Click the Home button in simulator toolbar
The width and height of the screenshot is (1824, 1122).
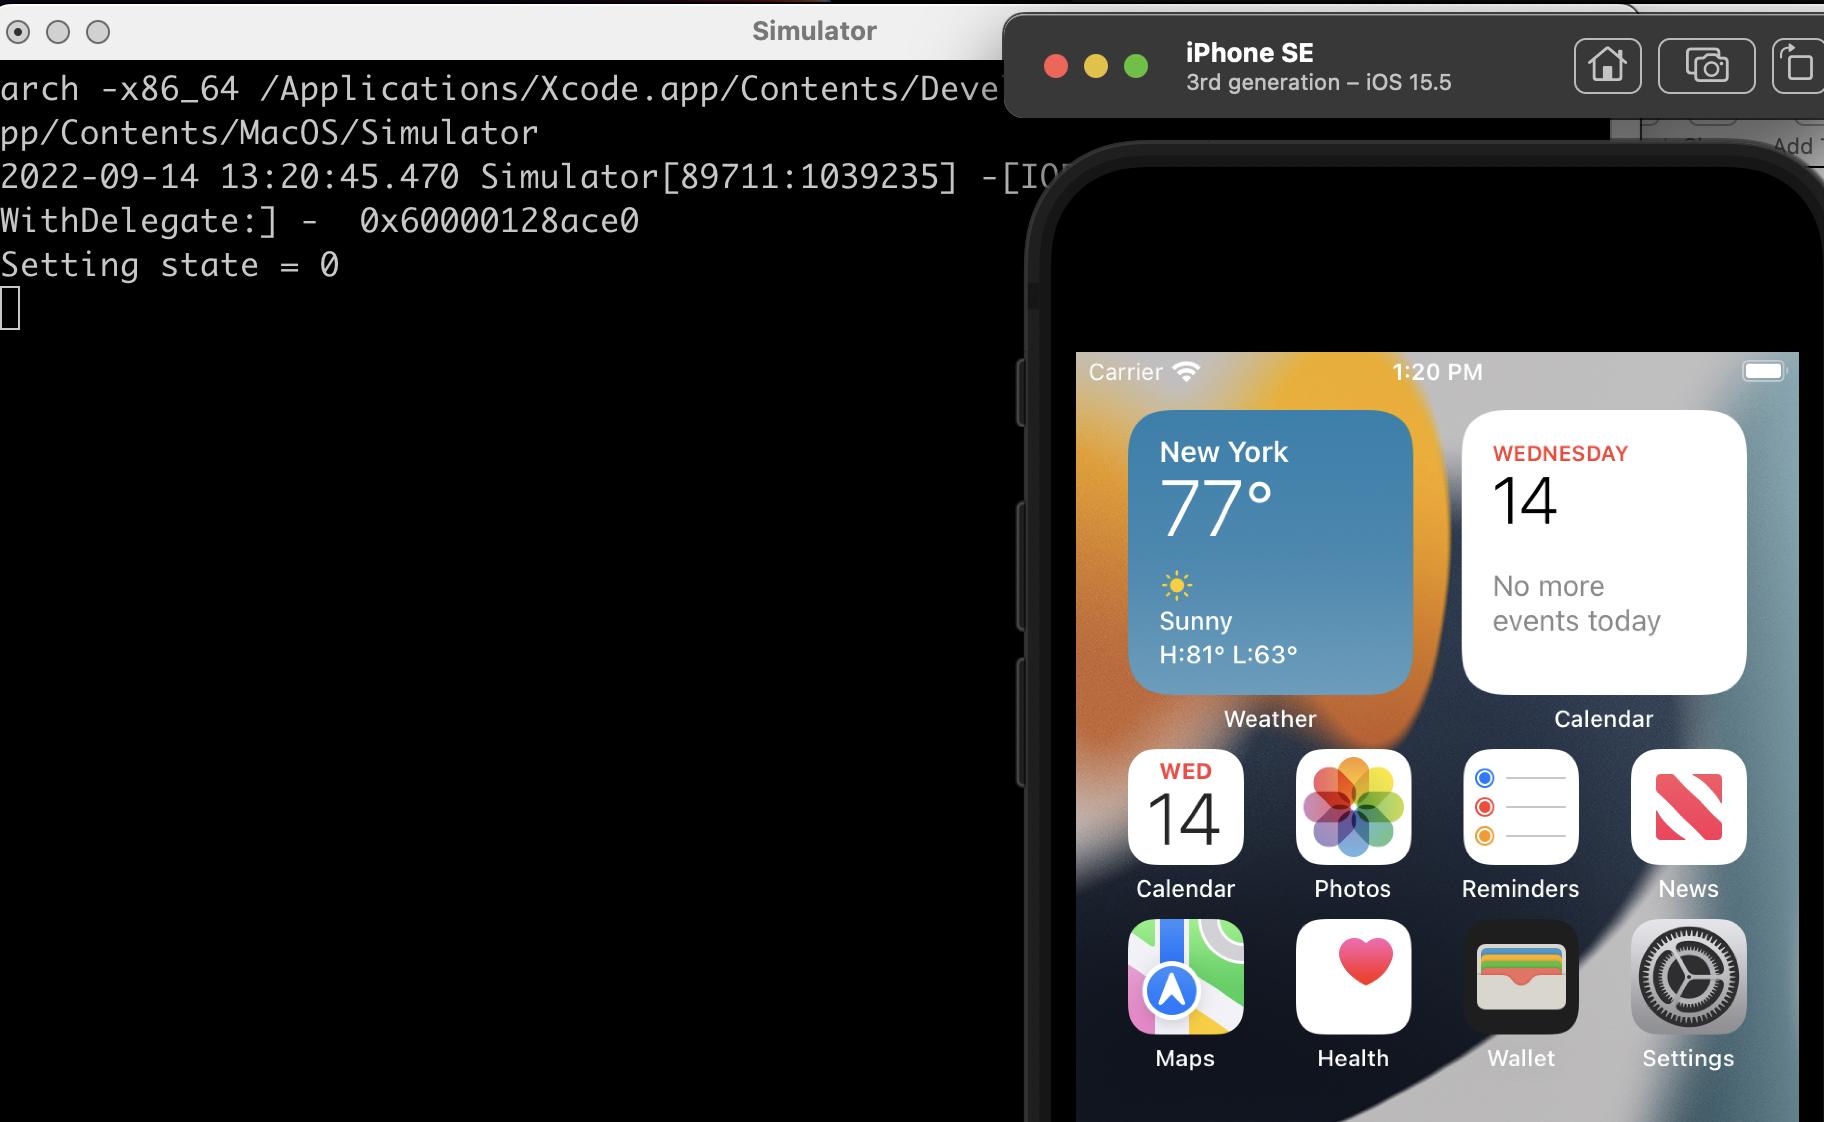[x=1607, y=66]
